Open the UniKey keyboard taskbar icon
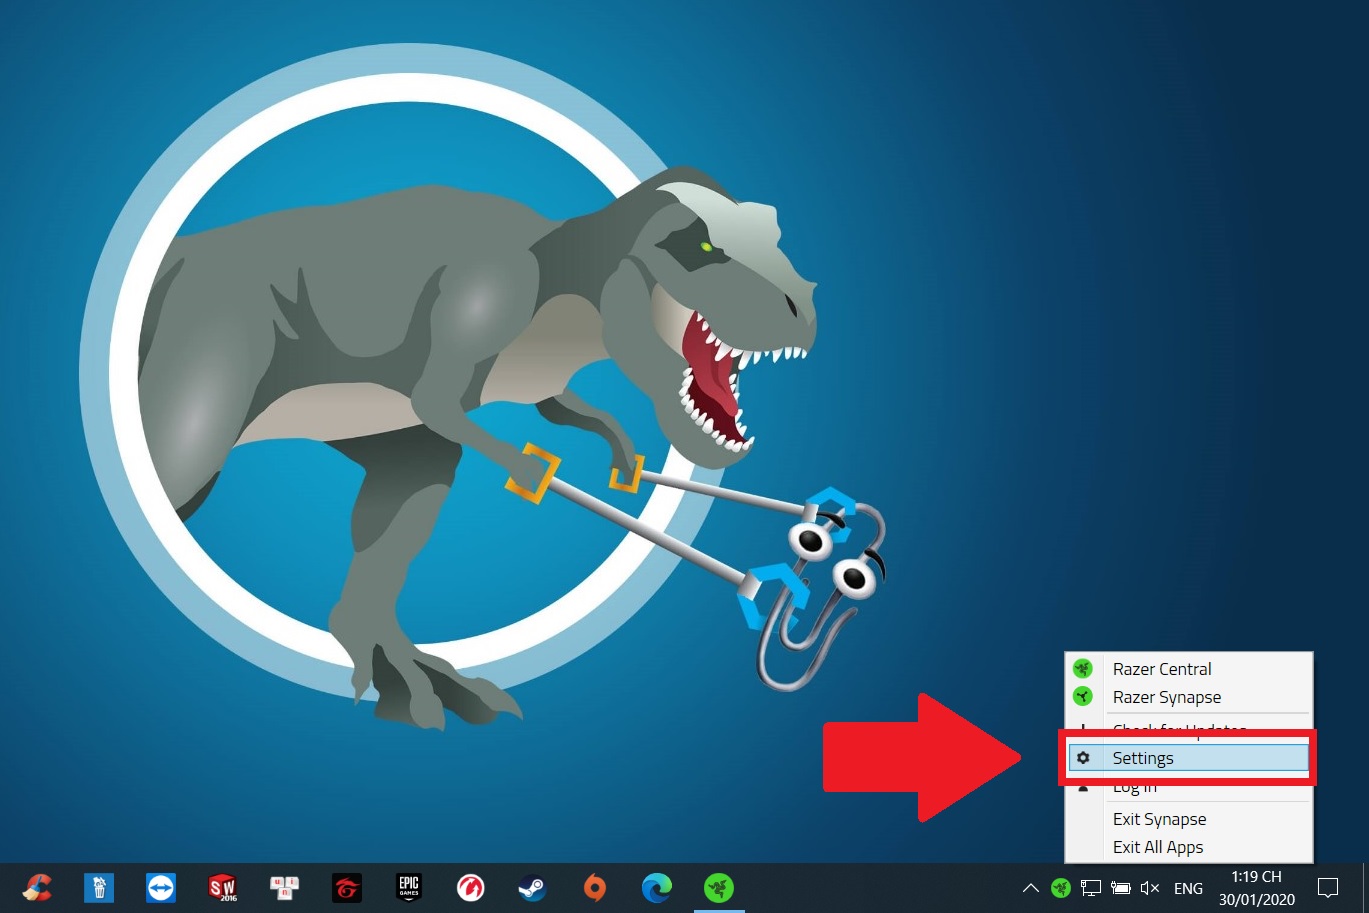The width and height of the screenshot is (1369, 913). (x=285, y=887)
